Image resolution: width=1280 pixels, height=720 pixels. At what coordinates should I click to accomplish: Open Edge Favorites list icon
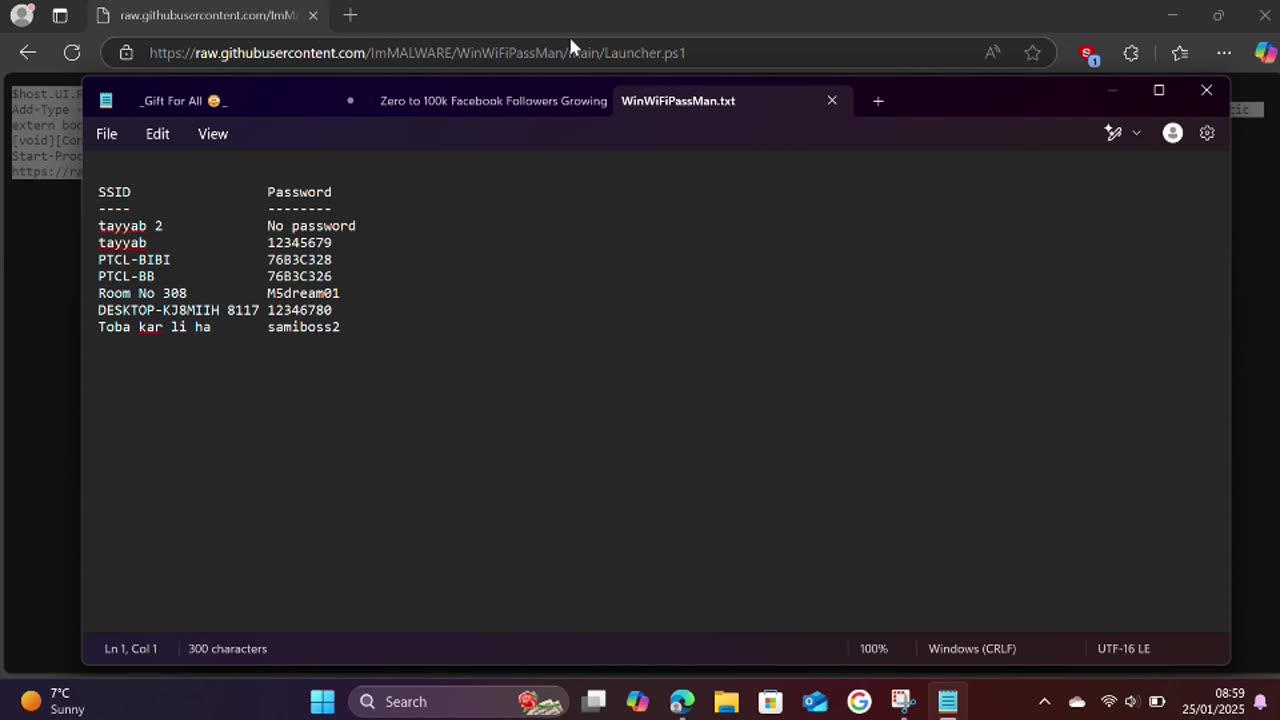point(1180,53)
